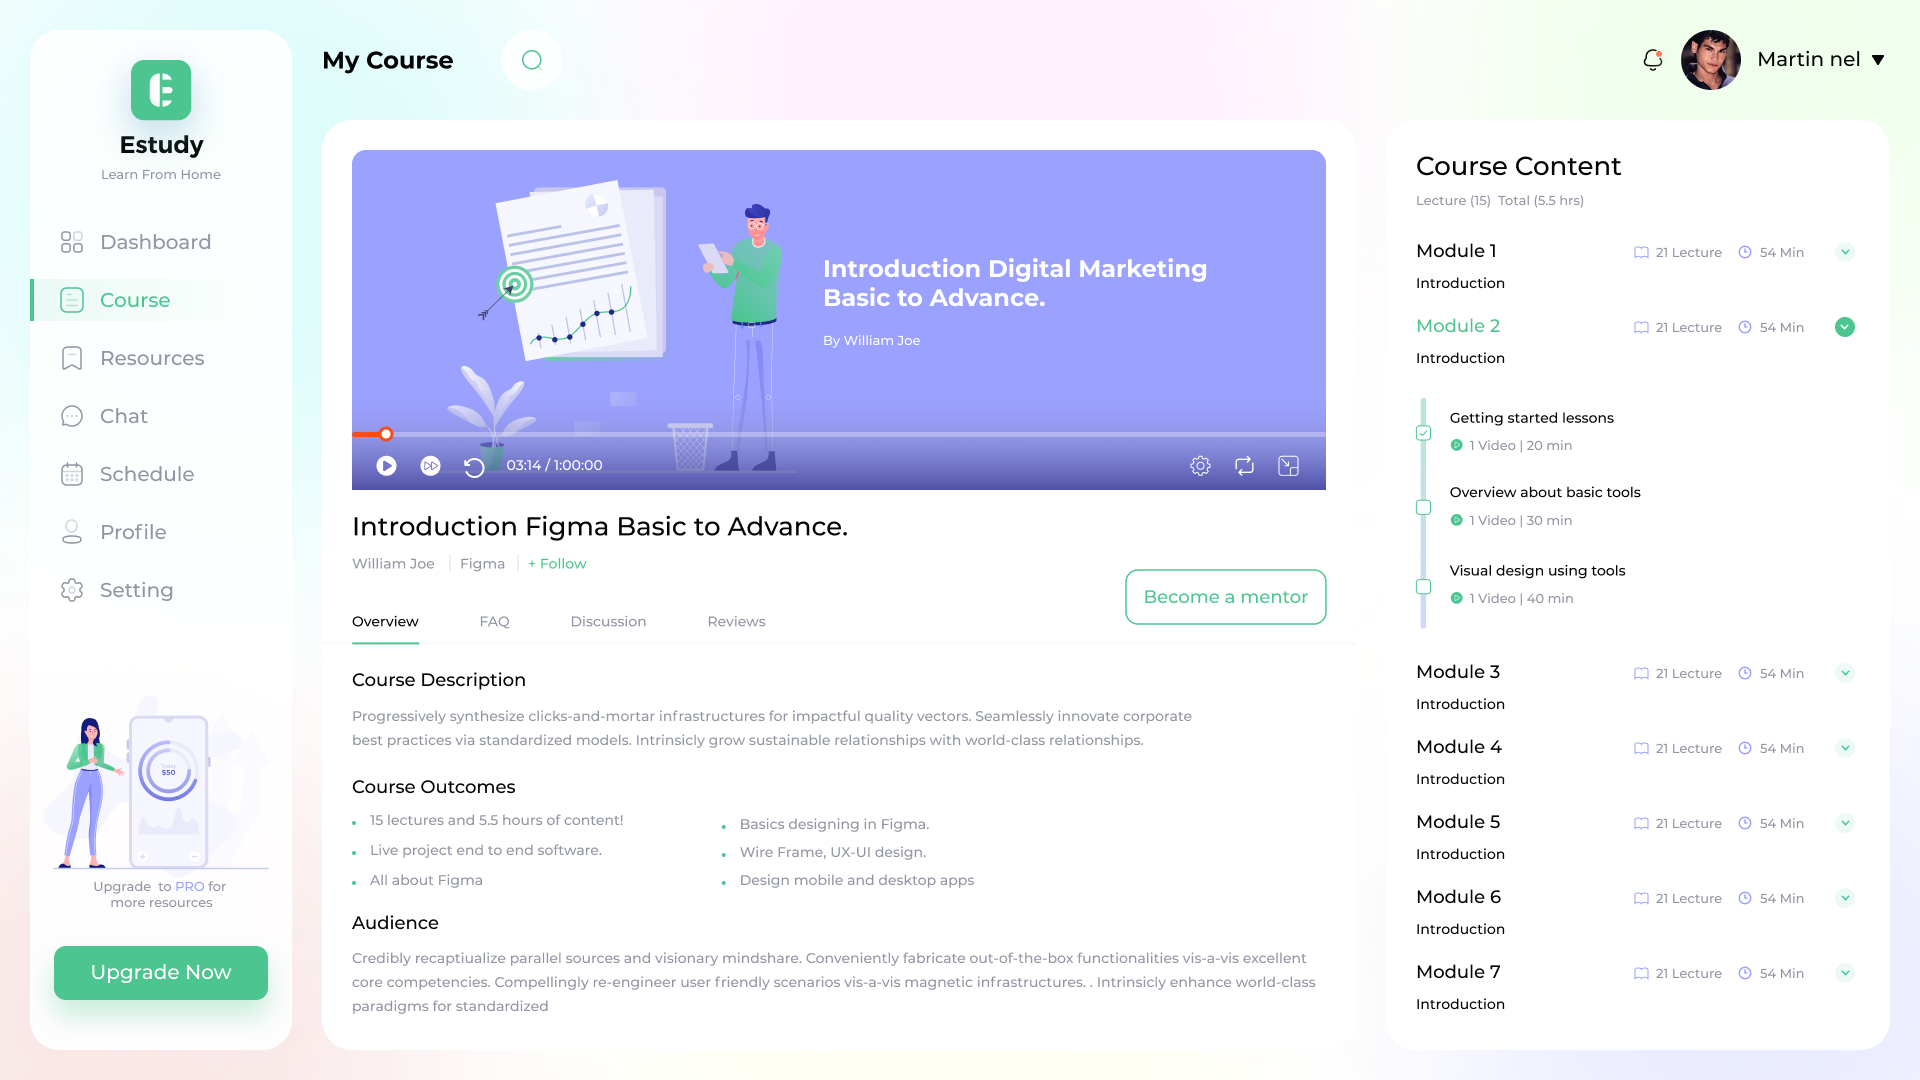Open the Reviews tab
Image resolution: width=1920 pixels, height=1080 pixels.
pos(736,621)
